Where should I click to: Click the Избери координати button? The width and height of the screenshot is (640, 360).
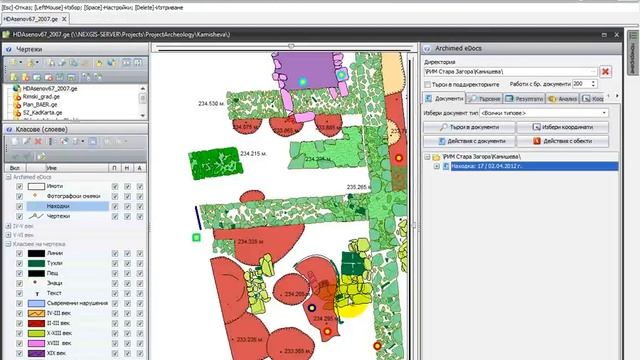pos(563,127)
